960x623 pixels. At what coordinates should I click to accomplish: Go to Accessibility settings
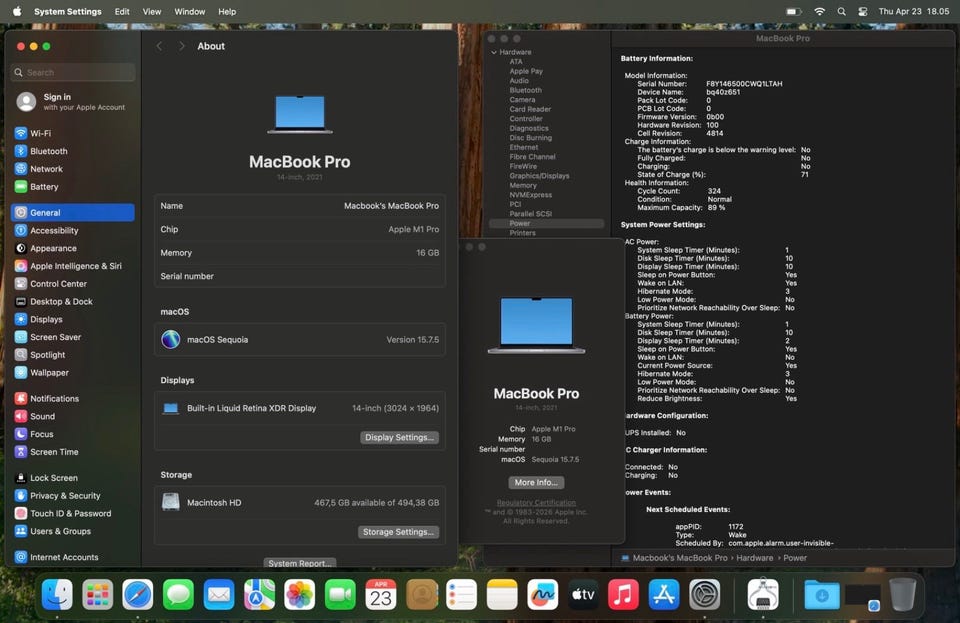(54, 231)
